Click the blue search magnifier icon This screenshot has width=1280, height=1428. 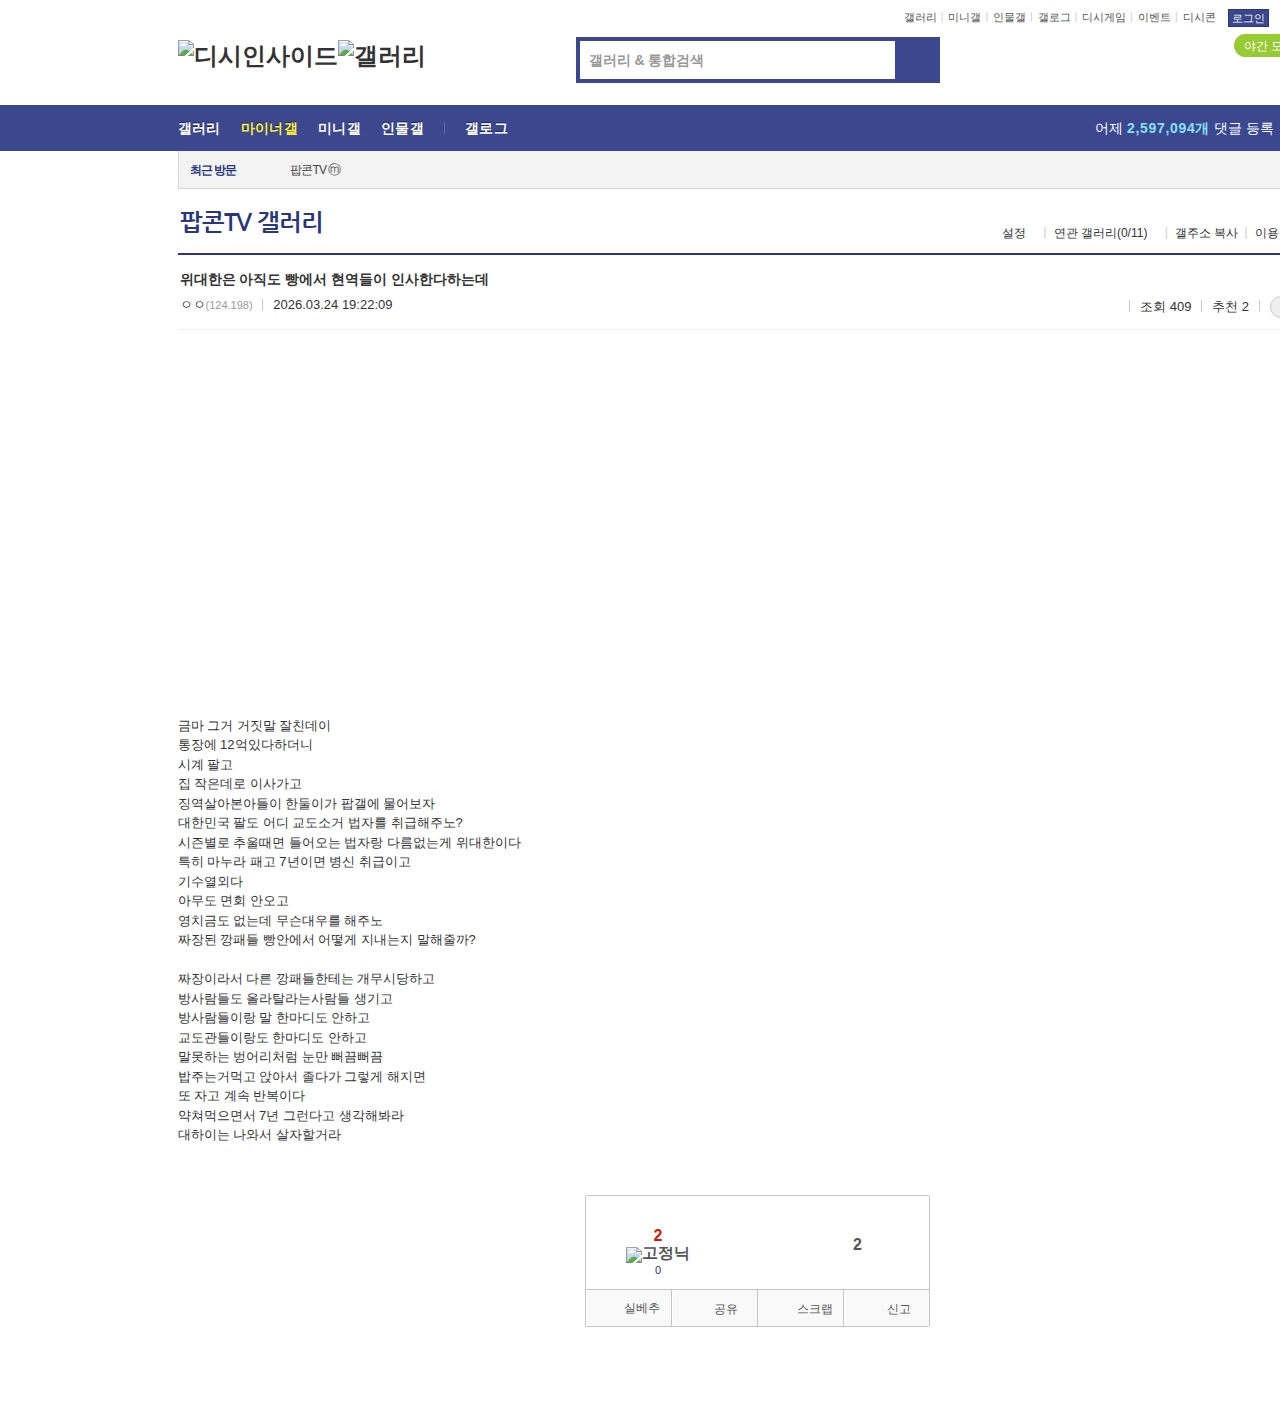point(918,60)
